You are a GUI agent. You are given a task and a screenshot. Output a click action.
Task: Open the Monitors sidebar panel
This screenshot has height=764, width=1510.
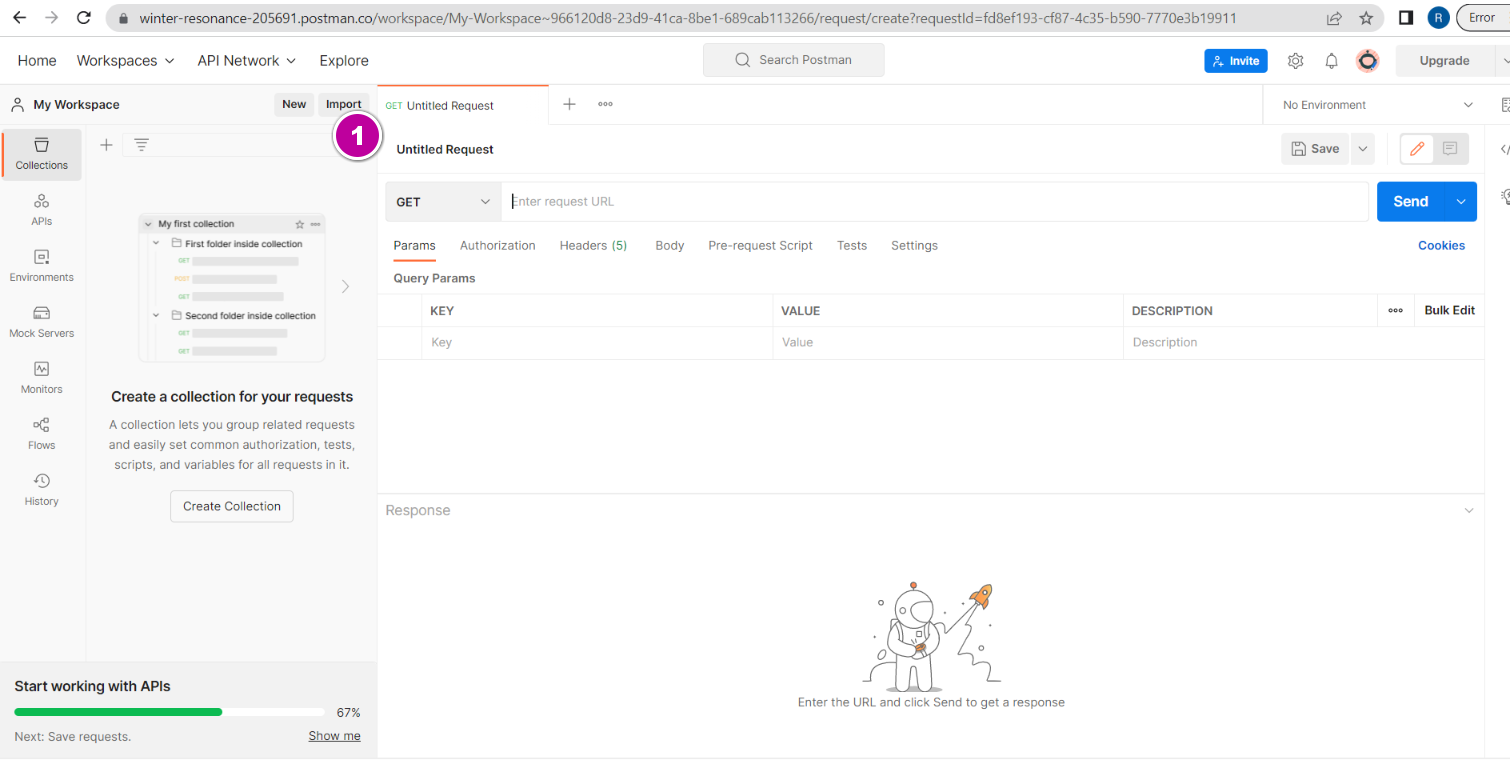point(42,378)
